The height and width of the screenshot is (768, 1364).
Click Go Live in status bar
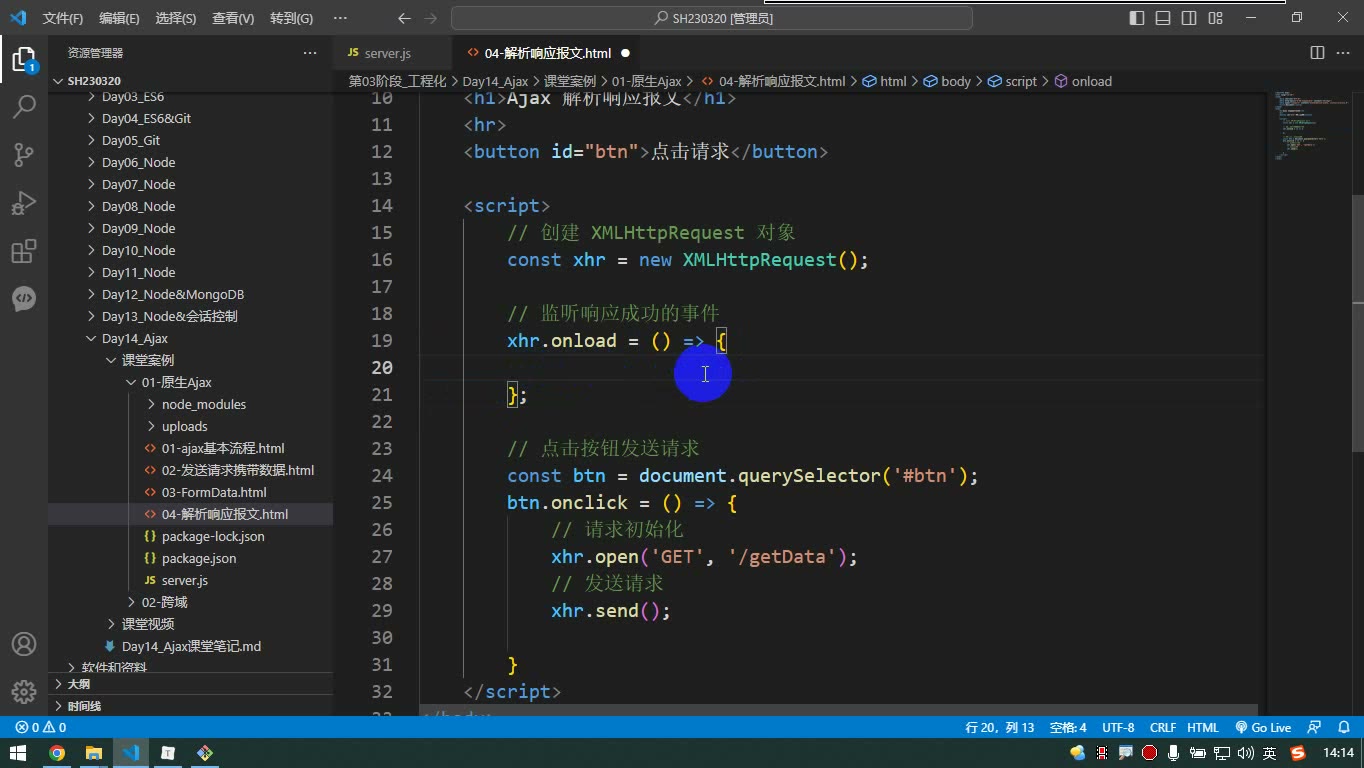click(x=1263, y=728)
